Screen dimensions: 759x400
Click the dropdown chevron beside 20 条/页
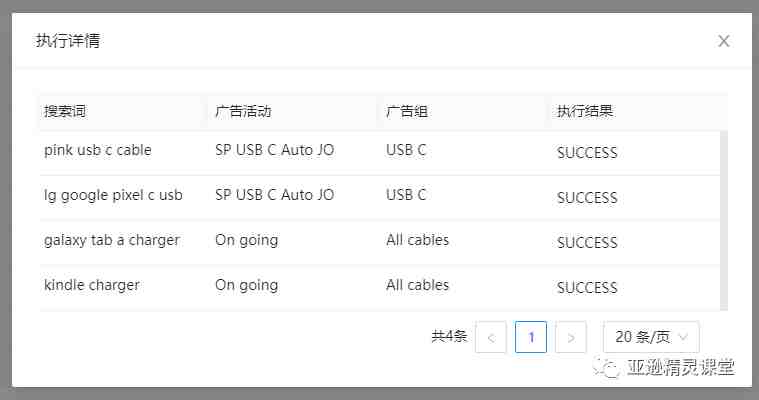coord(683,337)
